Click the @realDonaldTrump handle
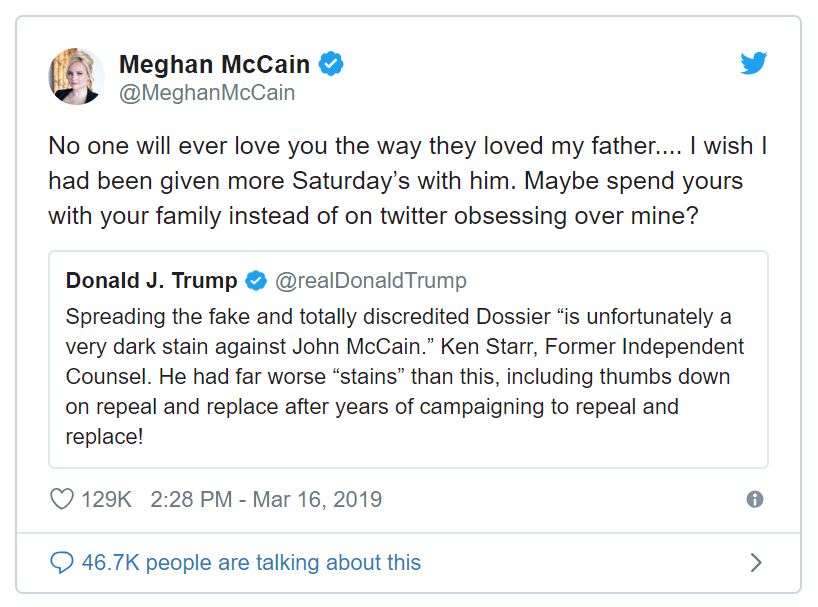Screen dimensions: 818x607 pos(370,281)
